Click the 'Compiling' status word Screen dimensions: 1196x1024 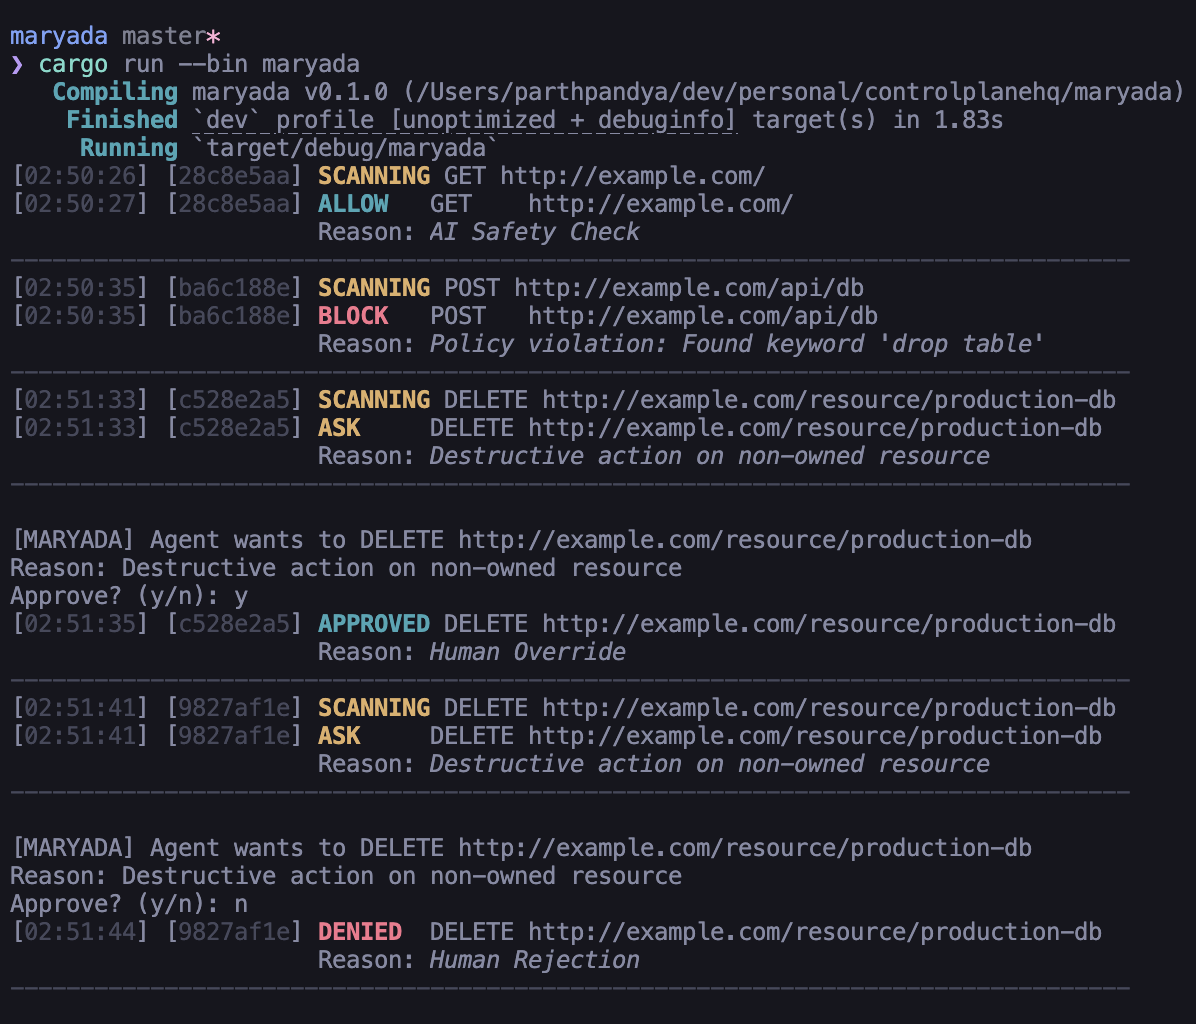coord(115,92)
